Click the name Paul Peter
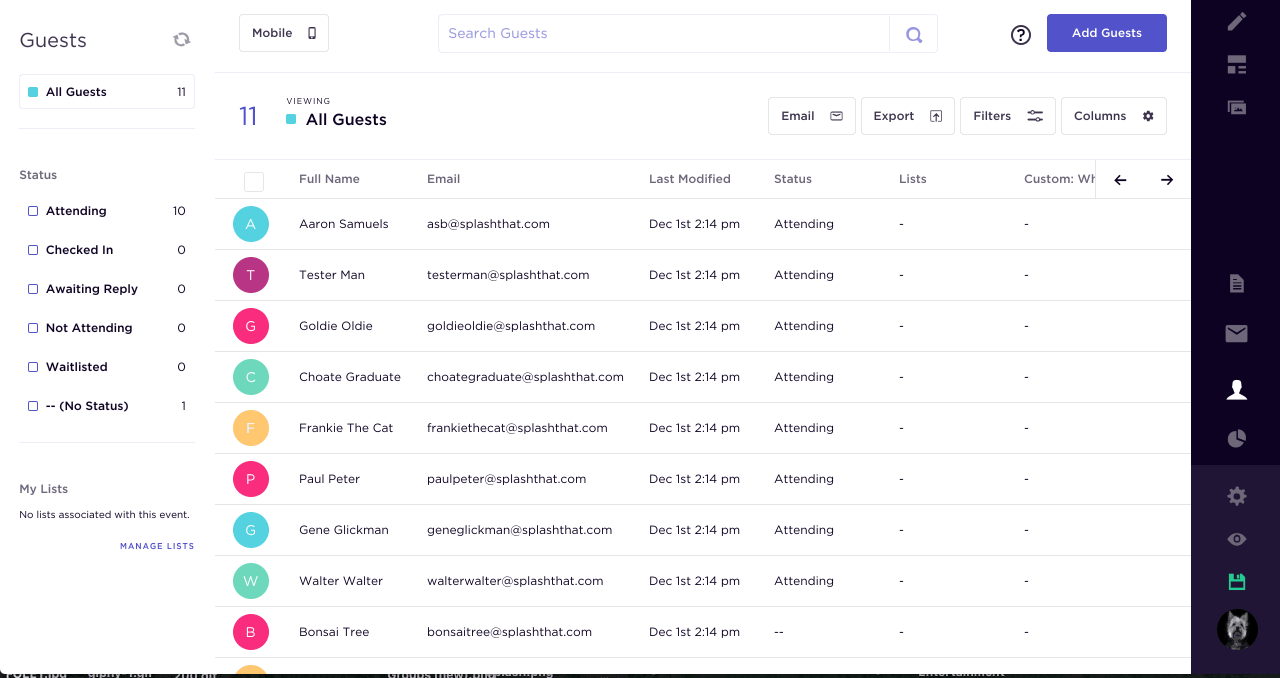1280x678 pixels. coord(329,479)
